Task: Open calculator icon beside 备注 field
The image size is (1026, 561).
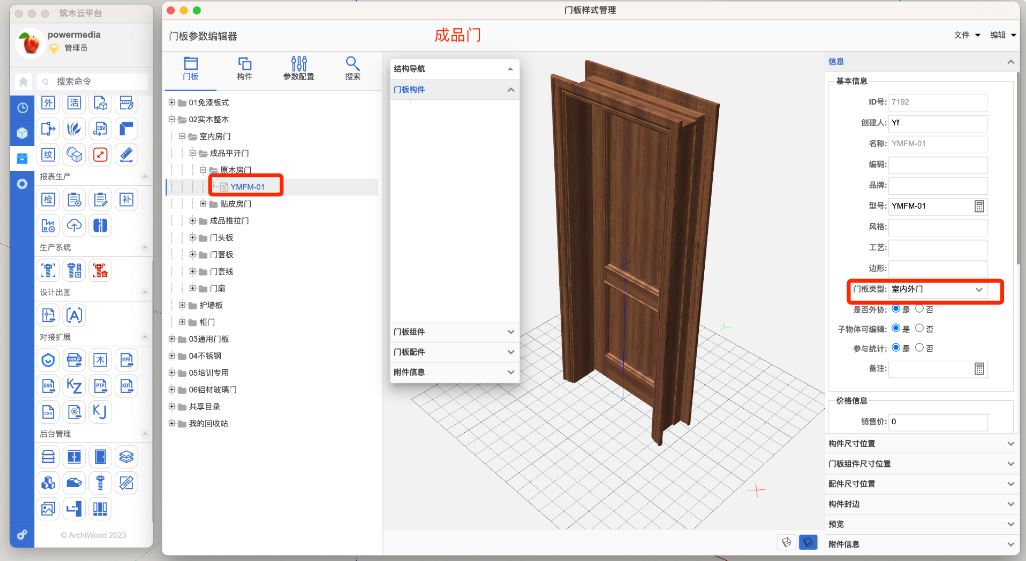Action: tap(979, 369)
